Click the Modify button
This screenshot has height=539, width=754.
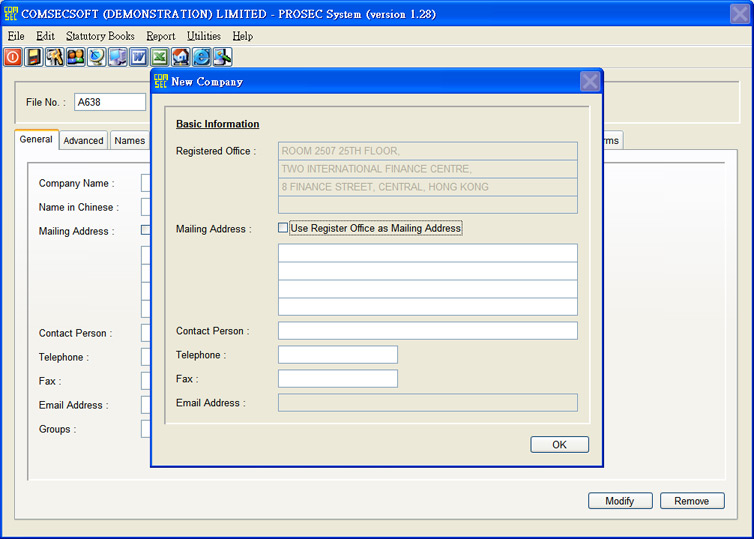(620, 501)
